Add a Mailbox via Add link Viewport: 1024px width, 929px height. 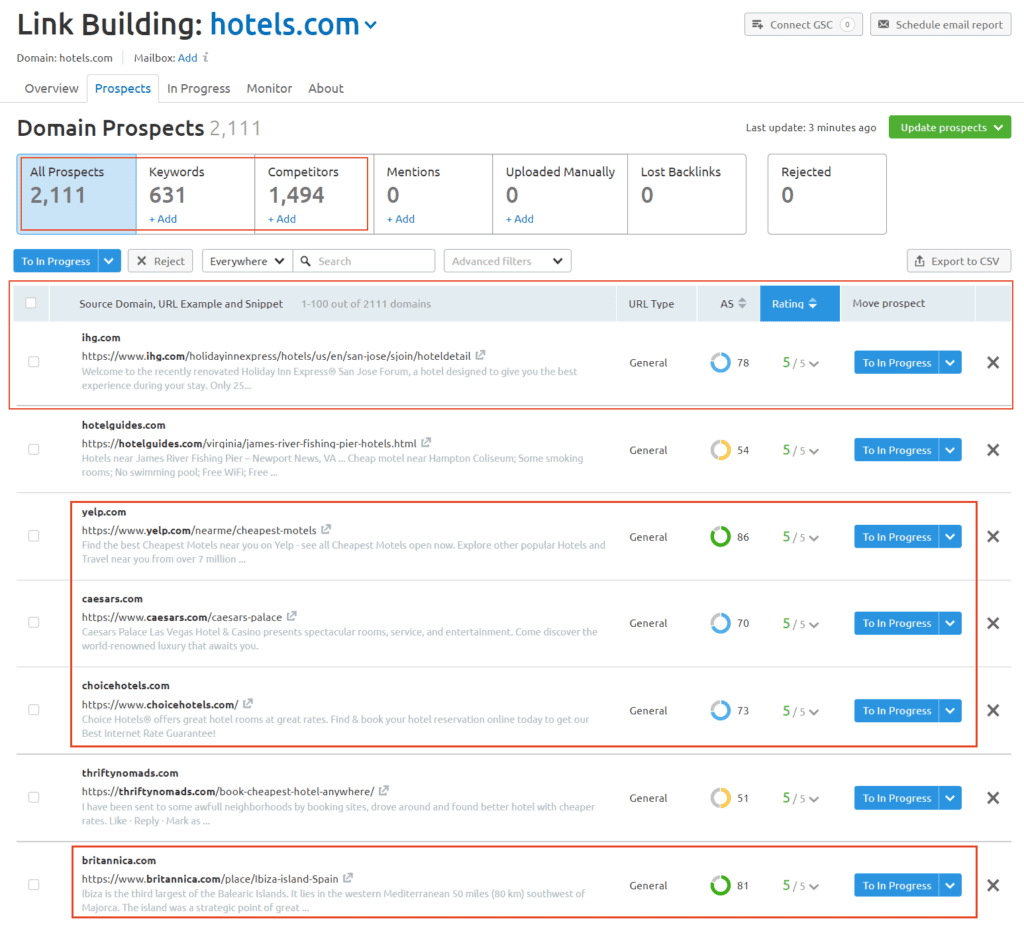point(187,57)
